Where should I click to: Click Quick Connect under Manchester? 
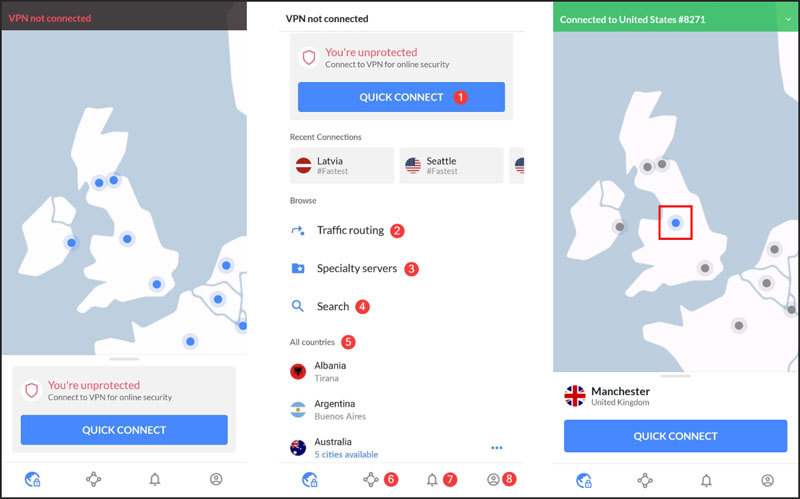pyautogui.click(x=676, y=436)
